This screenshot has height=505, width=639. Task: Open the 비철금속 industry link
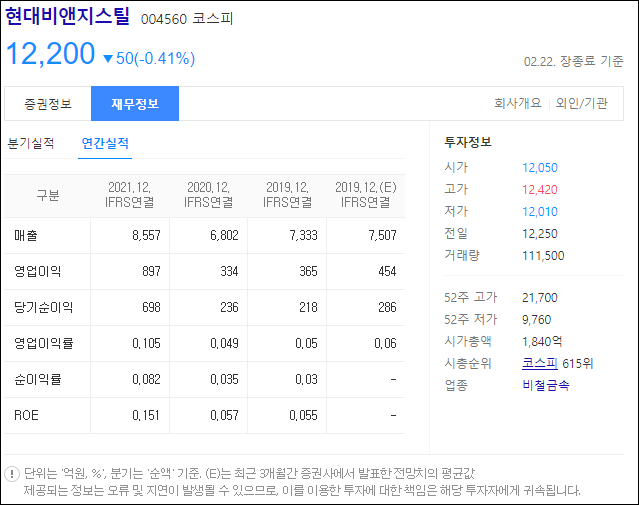tap(546, 385)
